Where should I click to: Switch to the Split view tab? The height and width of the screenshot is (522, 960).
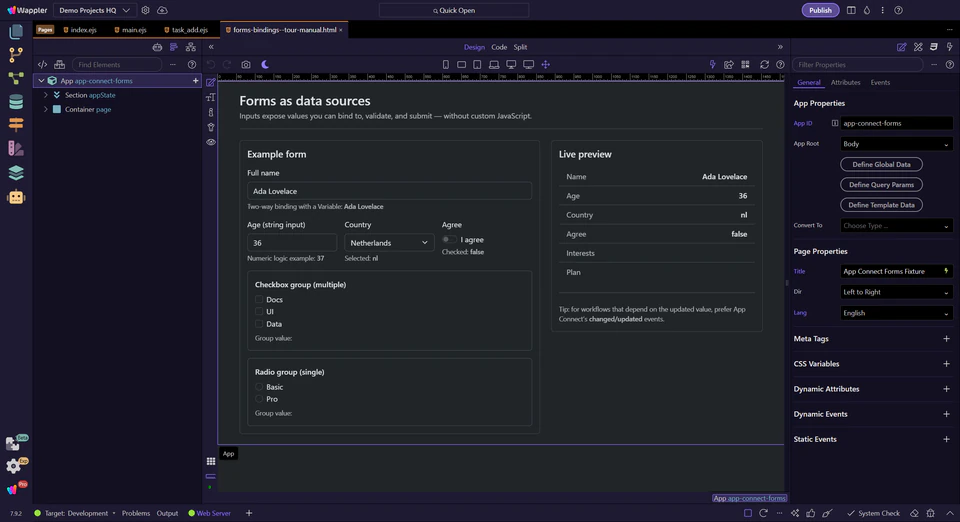tap(520, 47)
